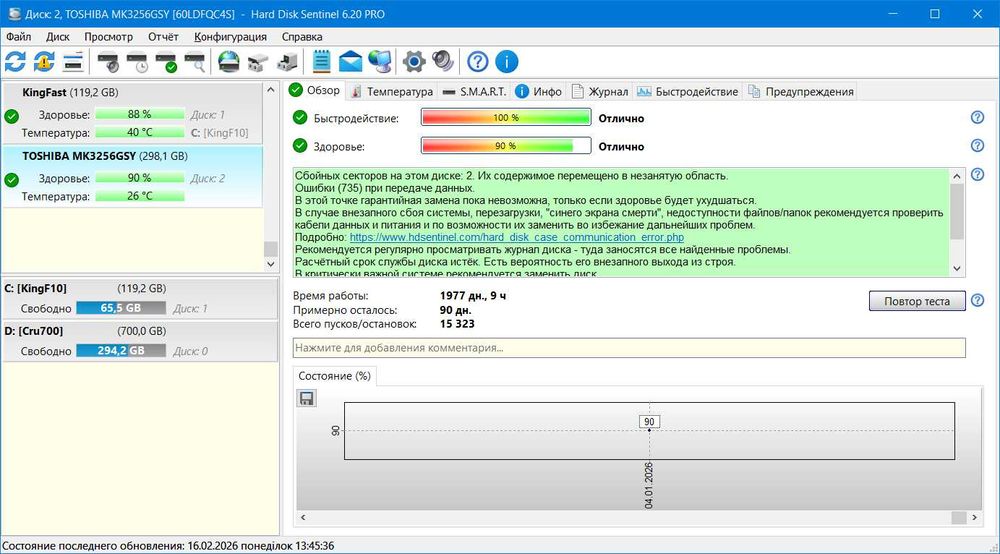1000x554 pixels.
Task: Open settings via the gear icon
Action: pyautogui.click(x=414, y=62)
